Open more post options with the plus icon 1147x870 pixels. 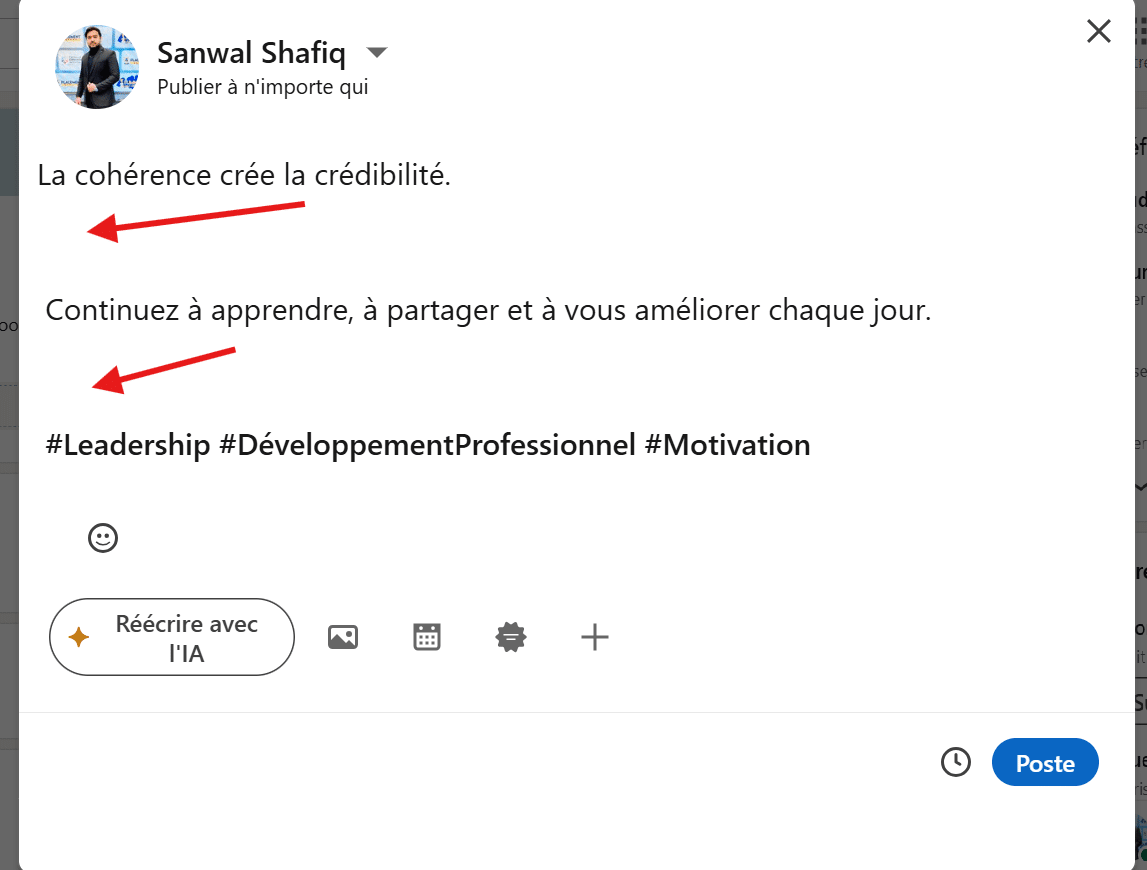(594, 636)
